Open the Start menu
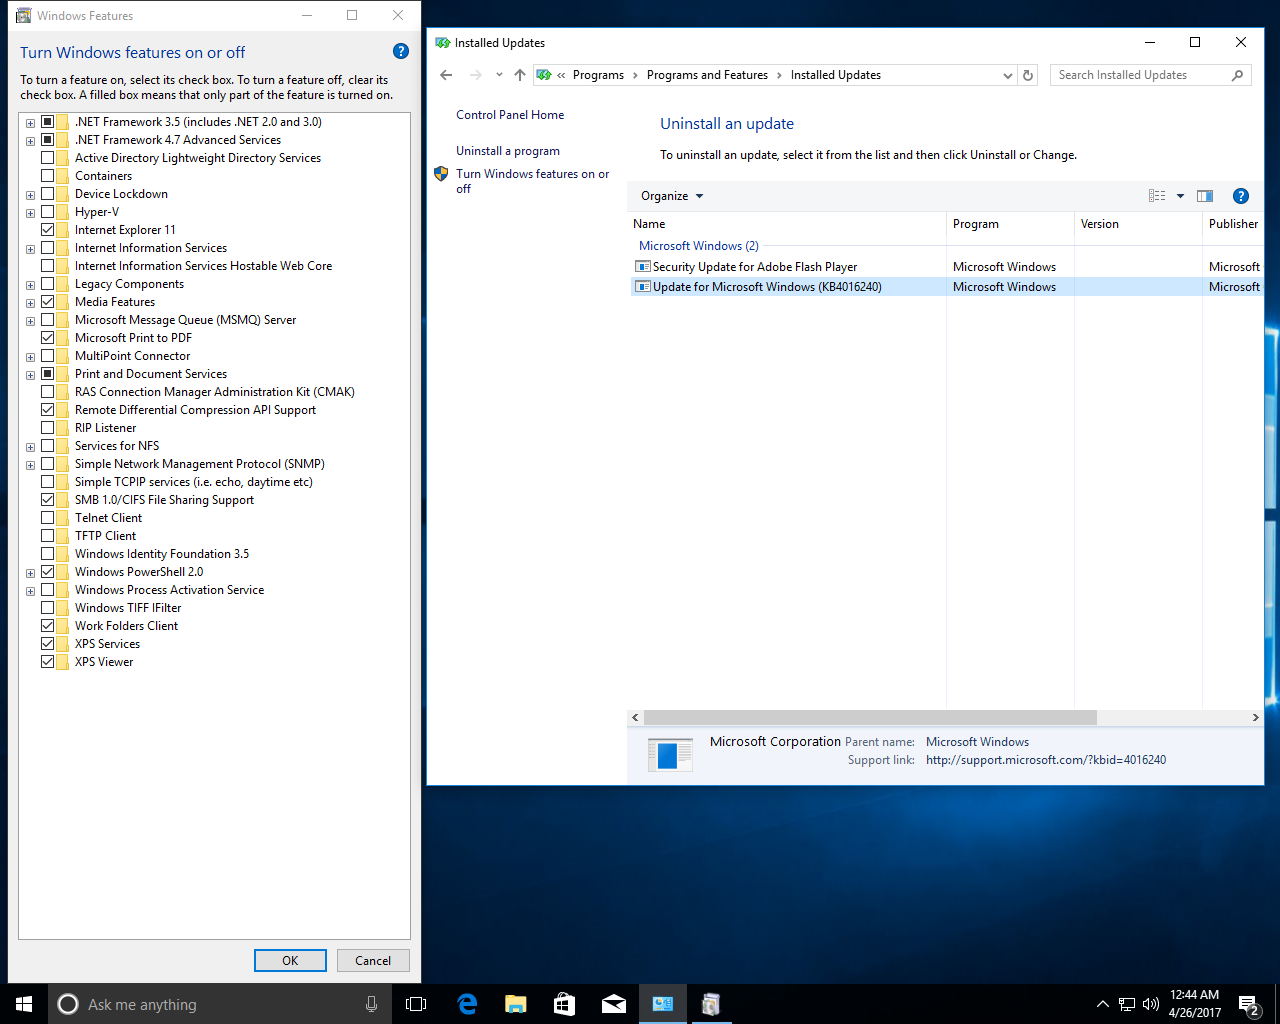Image resolution: width=1280 pixels, height=1024 pixels. click(24, 1004)
